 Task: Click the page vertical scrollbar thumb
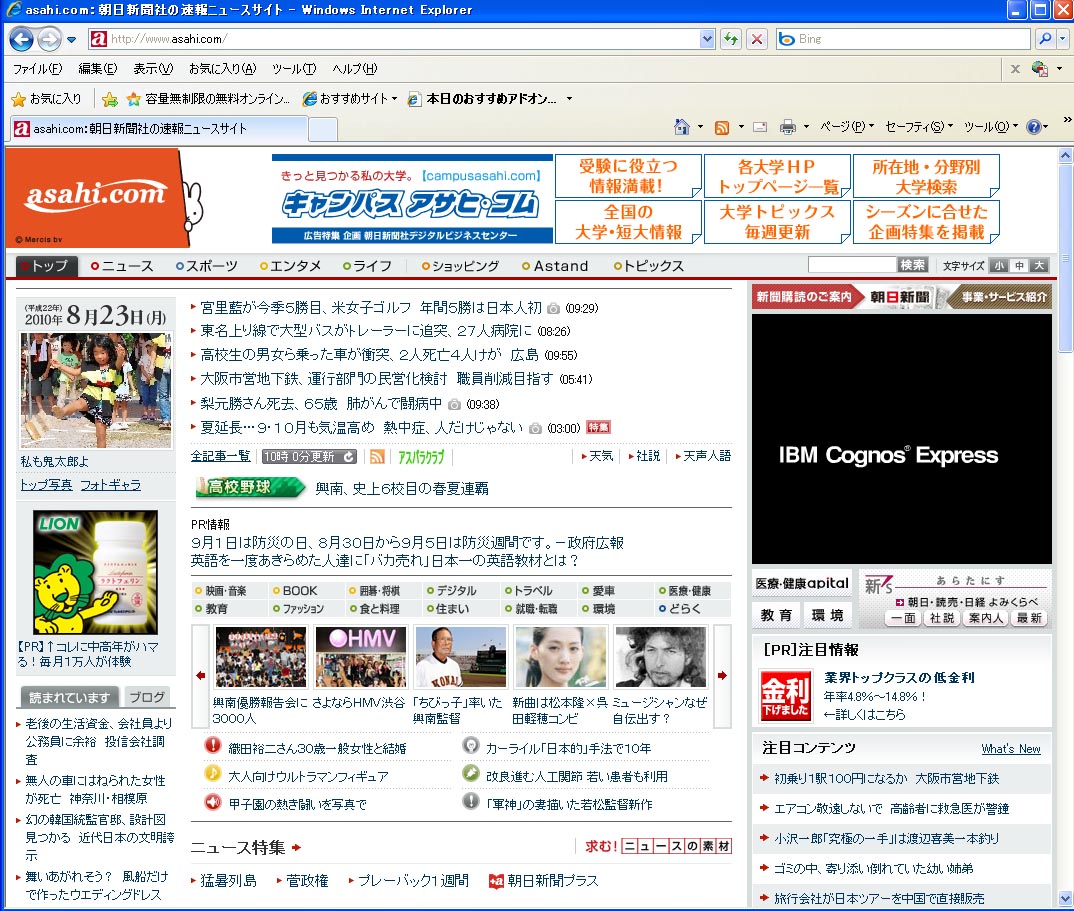tap(1065, 258)
